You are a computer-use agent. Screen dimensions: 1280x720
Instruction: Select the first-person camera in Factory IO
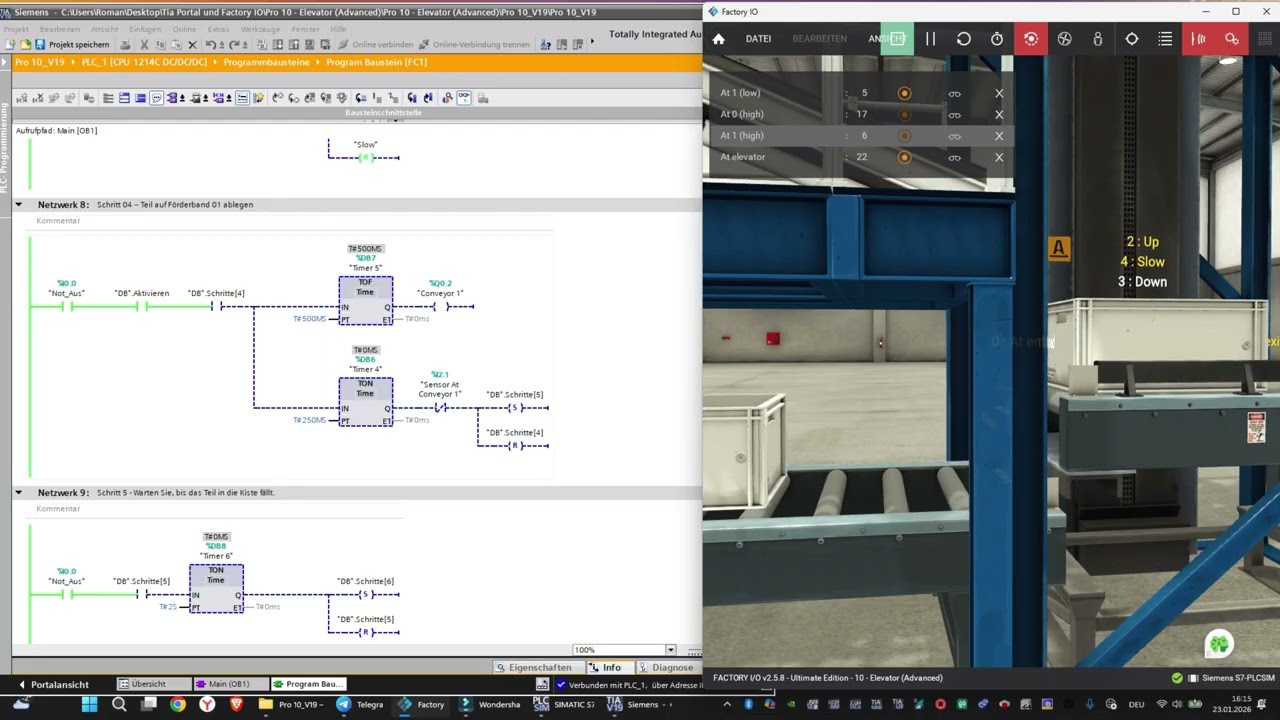tap(1098, 39)
